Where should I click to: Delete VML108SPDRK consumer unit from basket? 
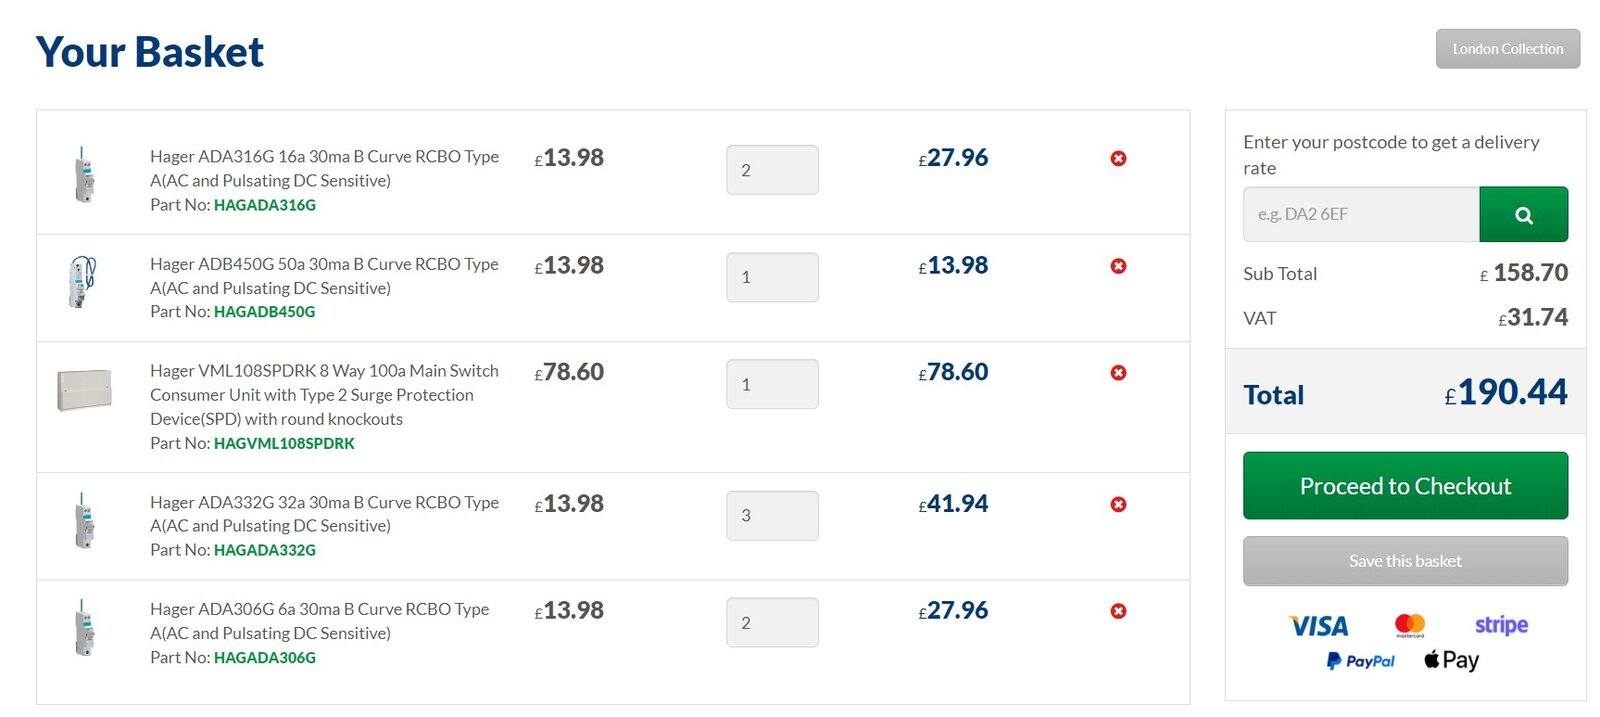click(1118, 372)
